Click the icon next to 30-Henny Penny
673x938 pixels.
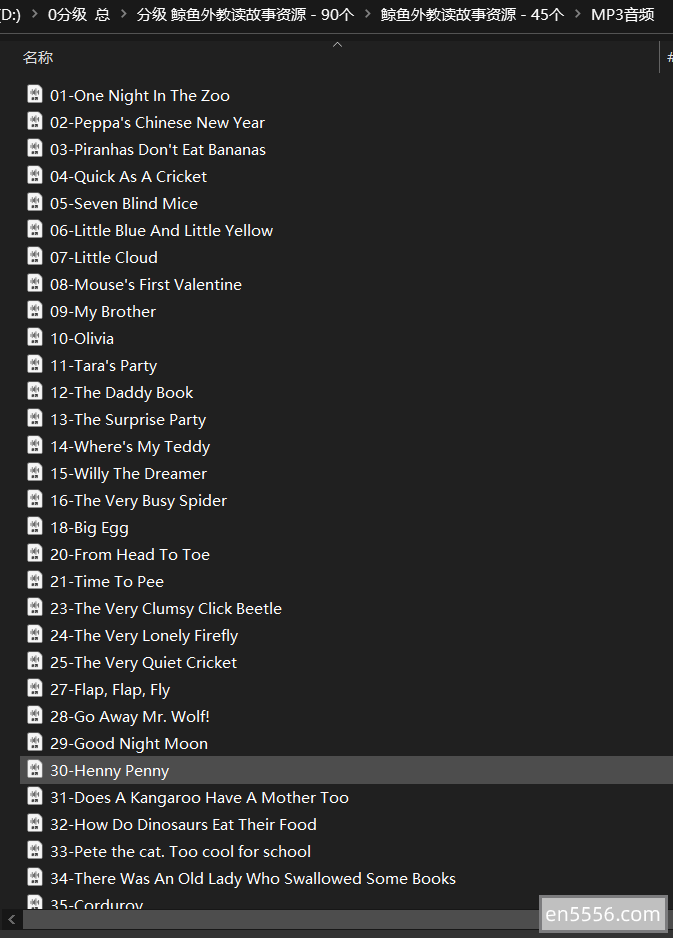click(x=35, y=770)
